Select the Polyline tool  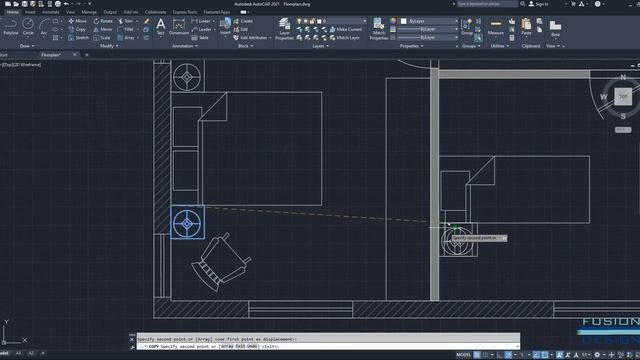pos(10,27)
